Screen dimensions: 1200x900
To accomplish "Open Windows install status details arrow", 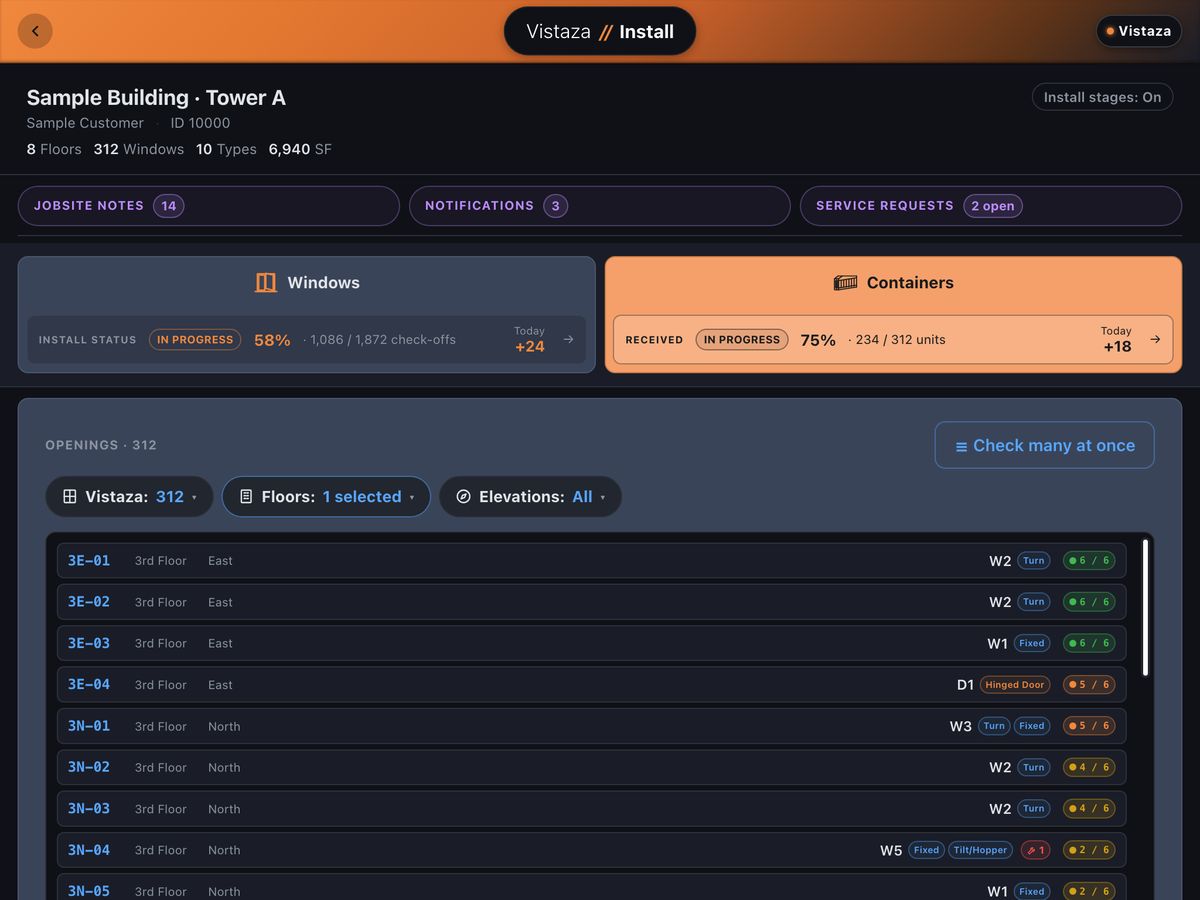I will tap(568, 340).
